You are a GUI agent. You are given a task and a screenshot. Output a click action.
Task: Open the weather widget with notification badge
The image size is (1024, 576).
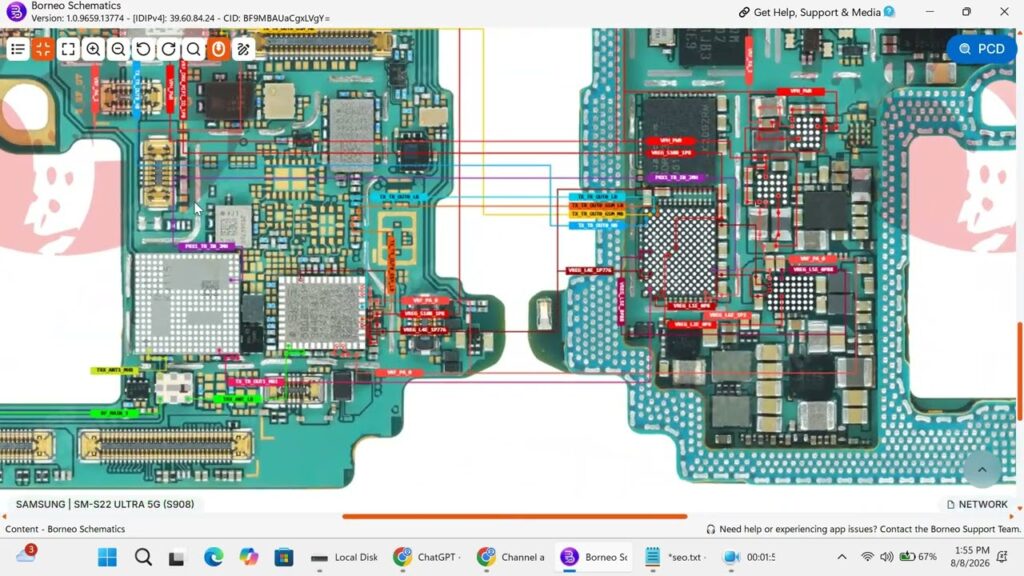pos(26,554)
